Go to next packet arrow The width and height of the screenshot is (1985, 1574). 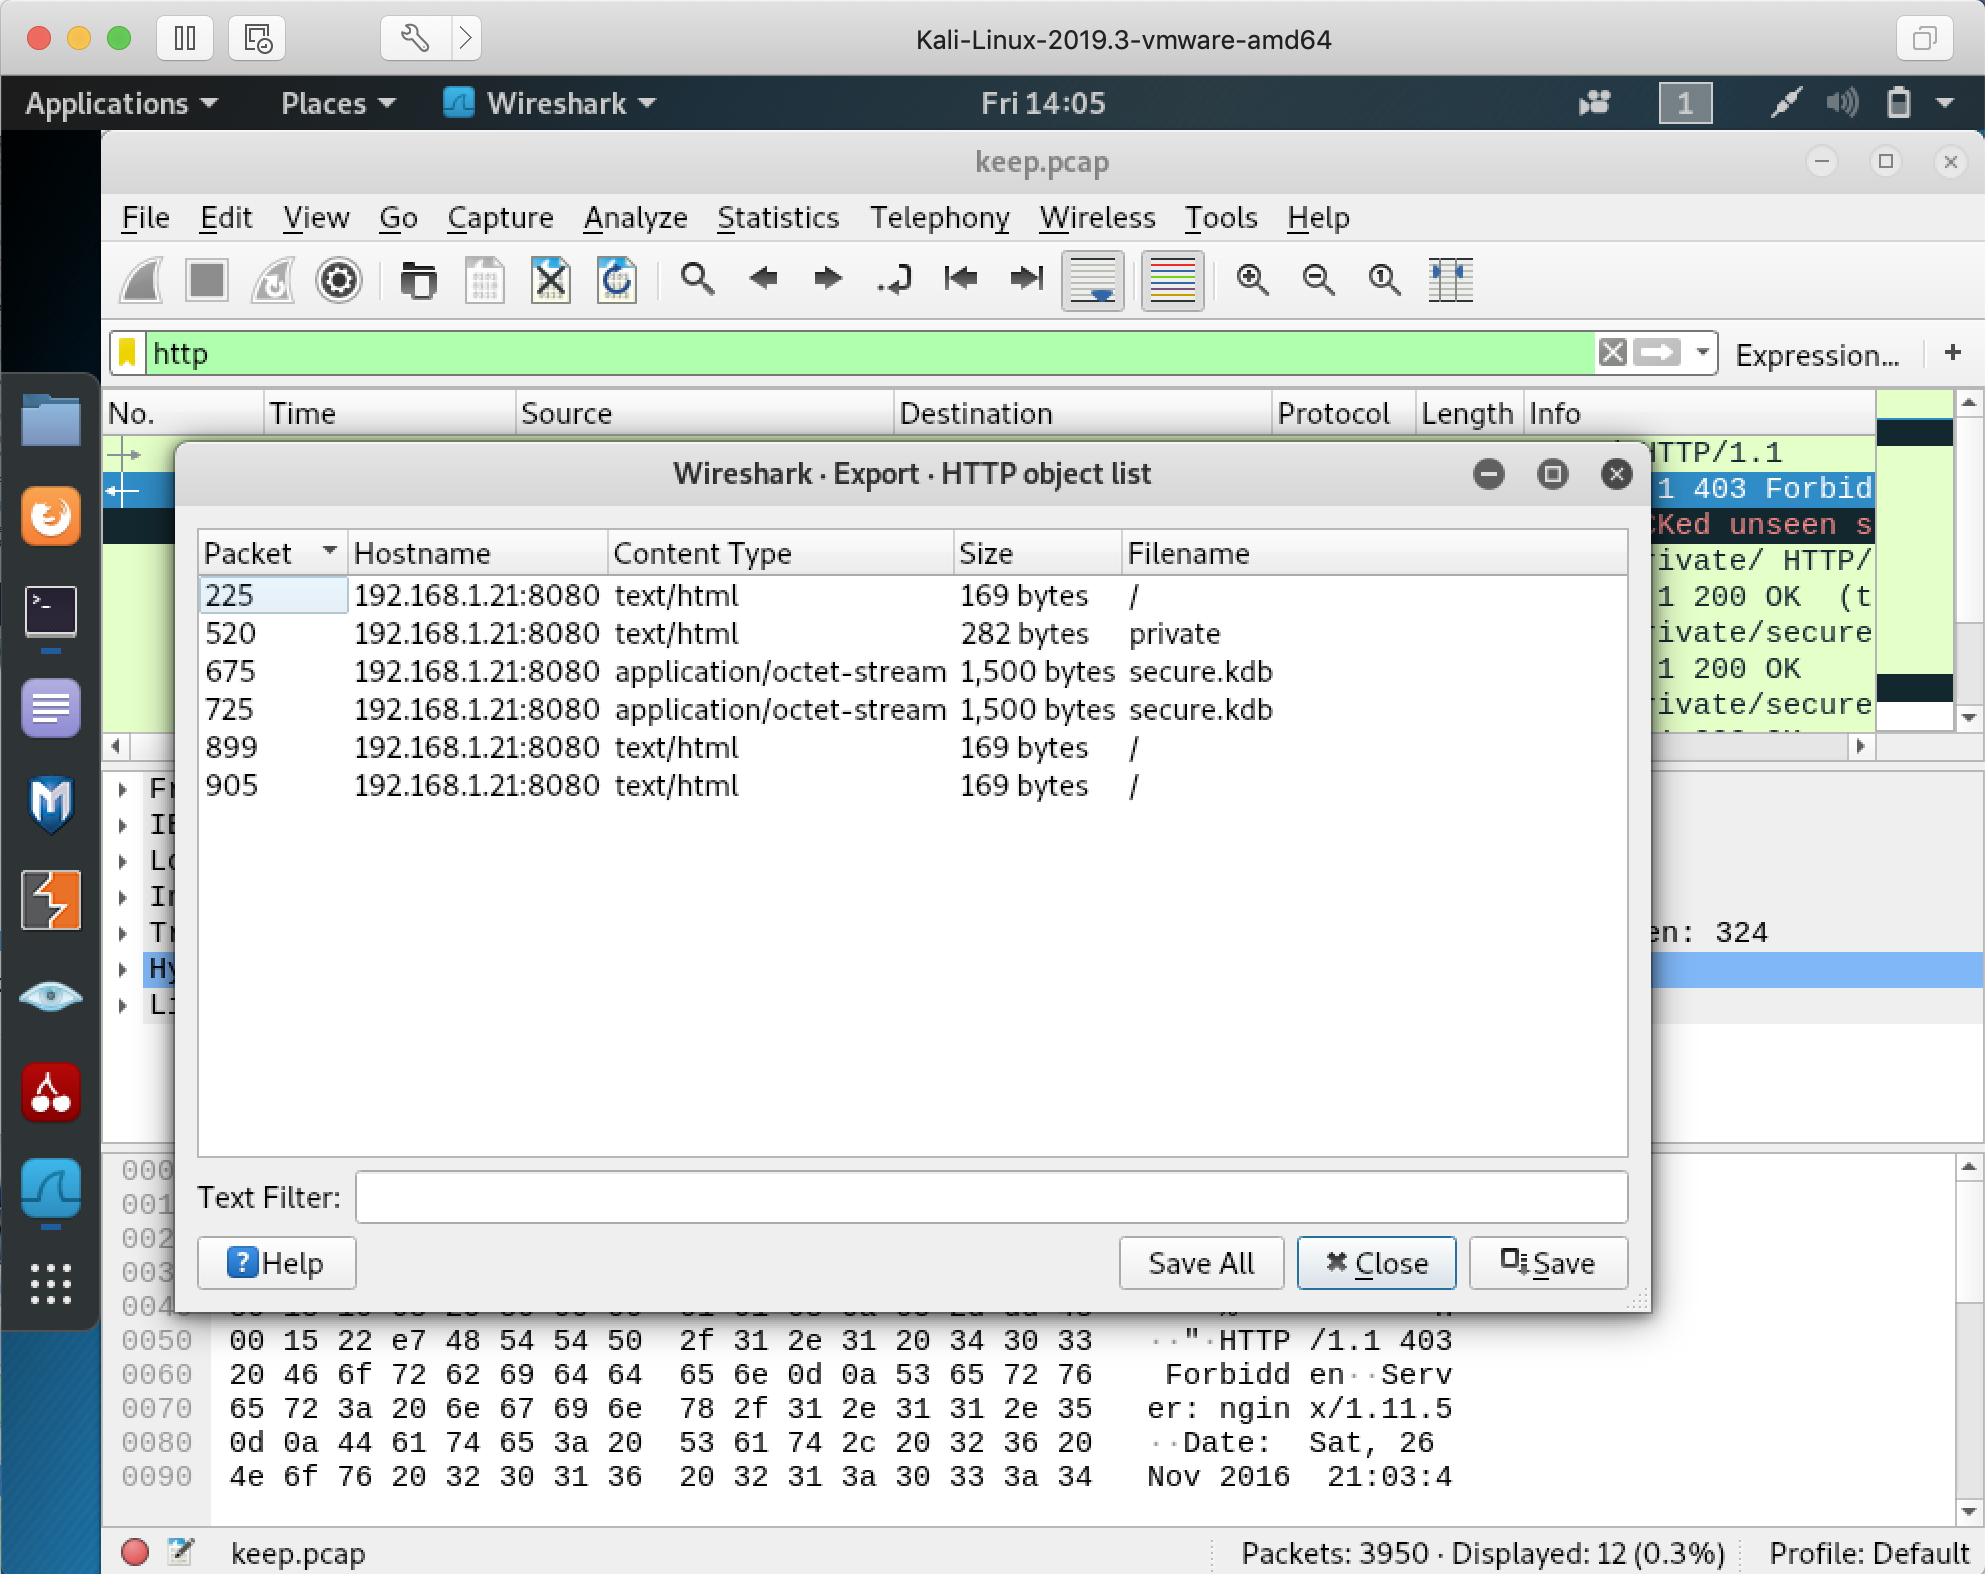(x=828, y=279)
